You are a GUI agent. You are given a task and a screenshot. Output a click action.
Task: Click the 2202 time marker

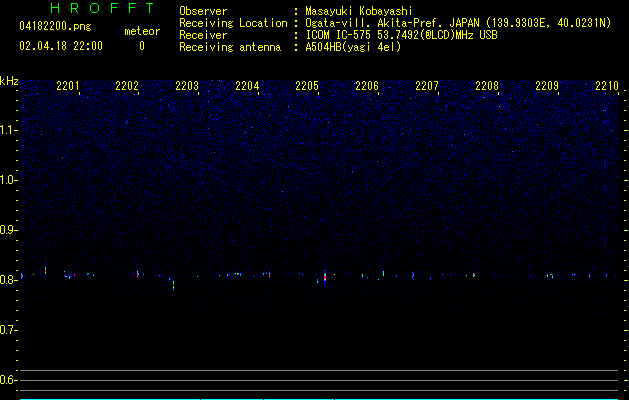tap(127, 86)
